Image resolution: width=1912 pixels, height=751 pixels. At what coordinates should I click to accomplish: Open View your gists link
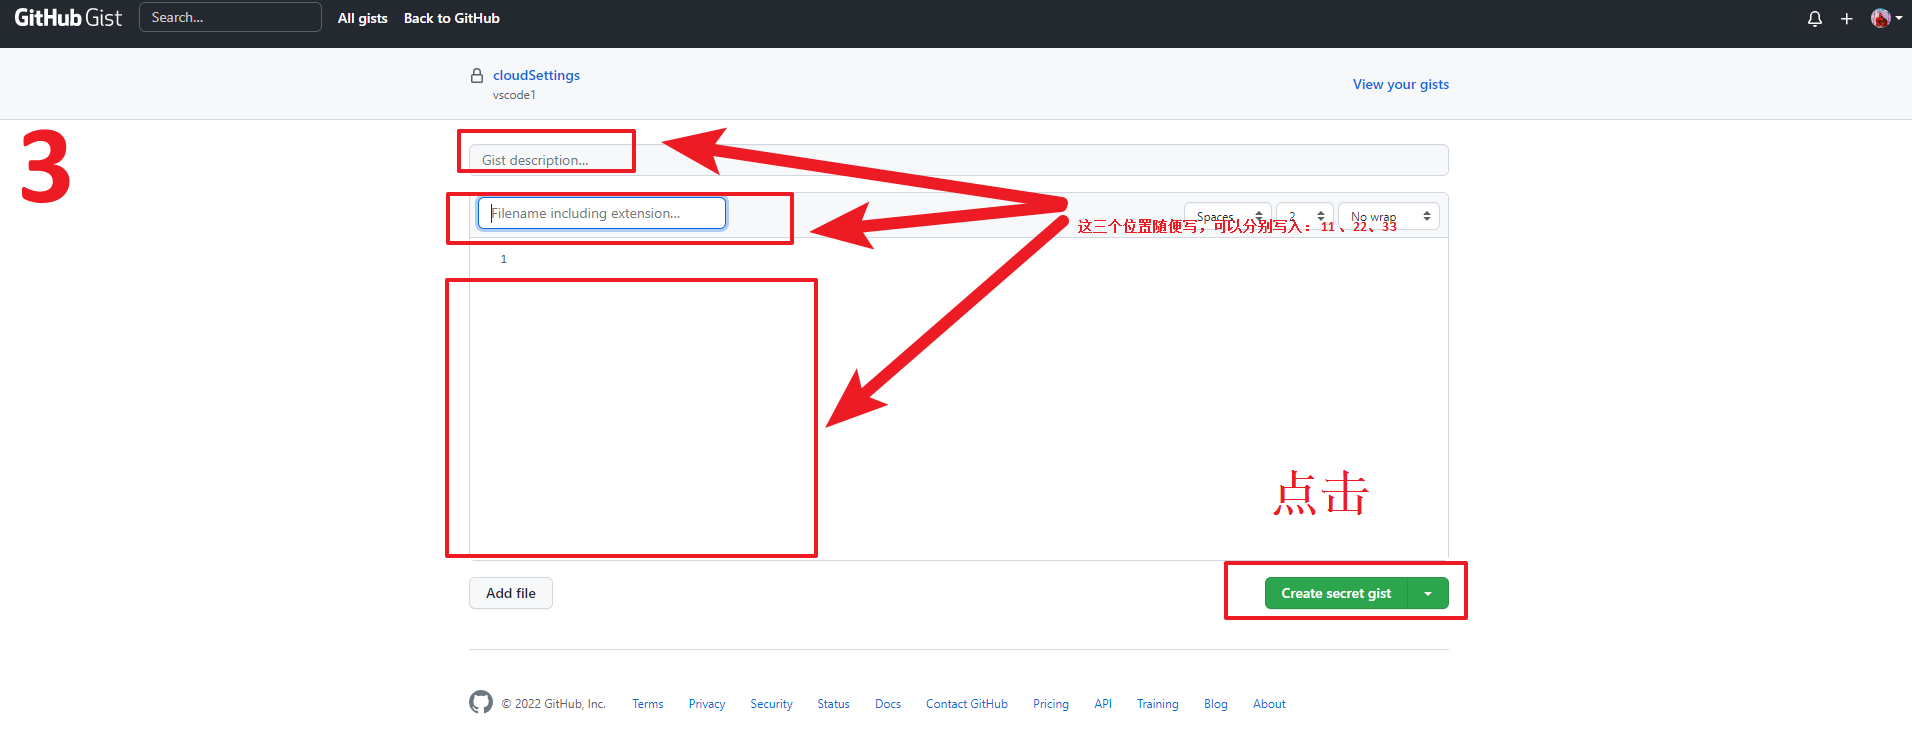[x=1400, y=84]
